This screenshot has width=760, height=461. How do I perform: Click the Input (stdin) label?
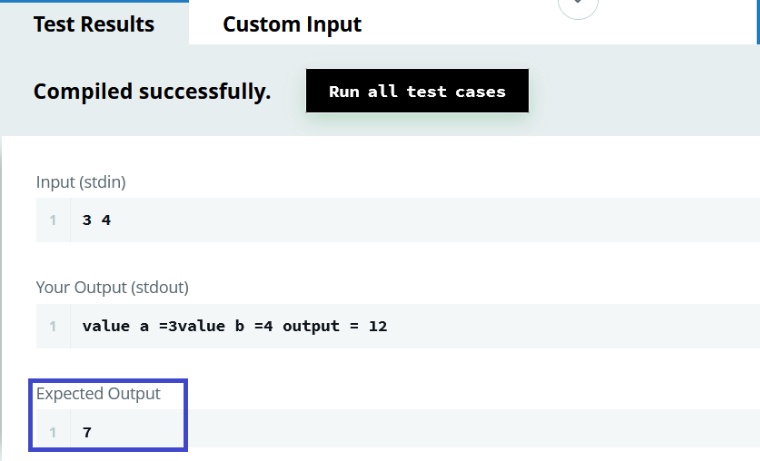[81, 182]
